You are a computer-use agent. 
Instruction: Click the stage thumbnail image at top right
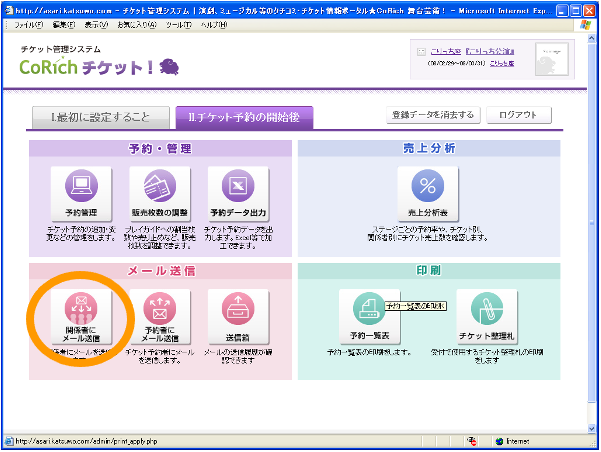click(x=552, y=60)
